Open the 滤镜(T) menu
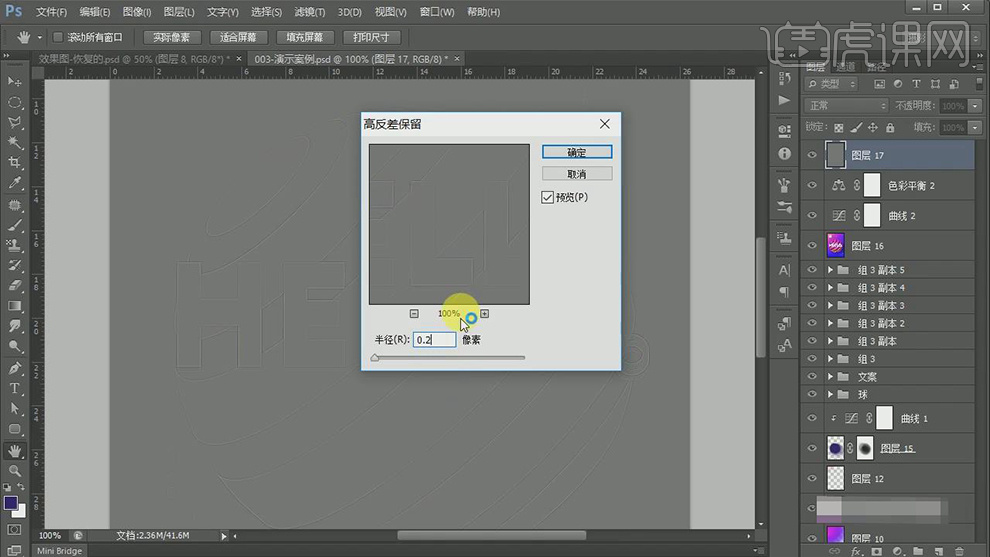 click(x=310, y=12)
